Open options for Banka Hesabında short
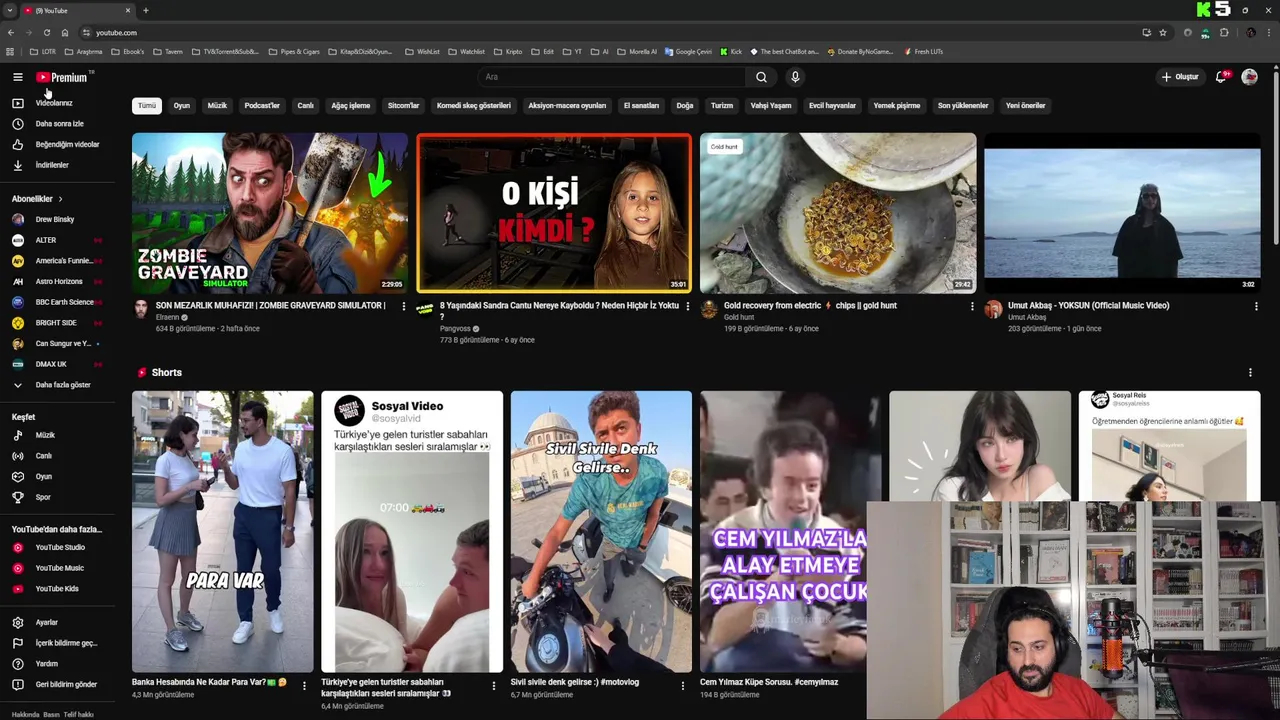This screenshot has height=720, width=1280. point(304,686)
